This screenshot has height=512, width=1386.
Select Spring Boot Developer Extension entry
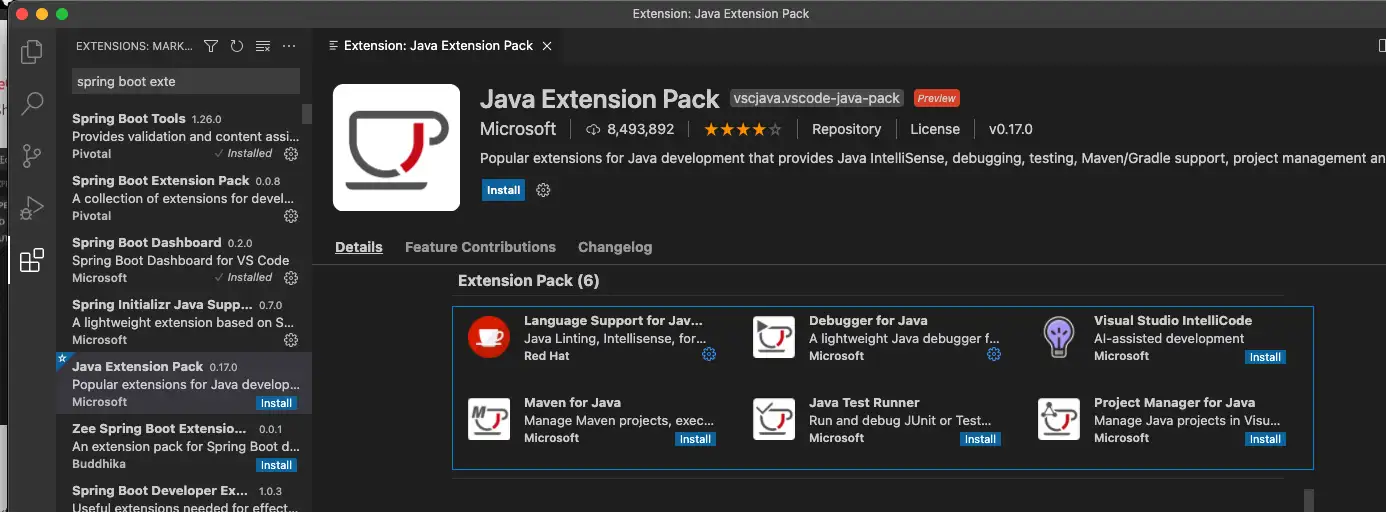(184, 496)
